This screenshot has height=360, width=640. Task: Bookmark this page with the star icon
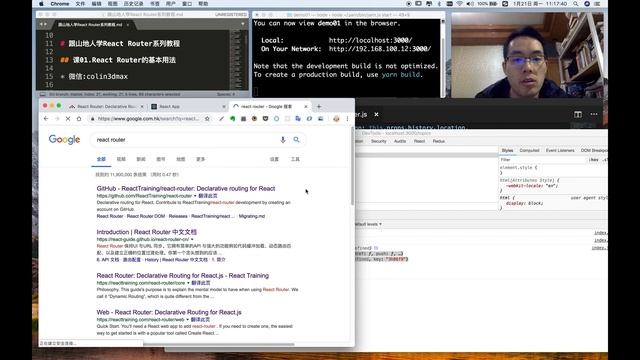pos(207,119)
